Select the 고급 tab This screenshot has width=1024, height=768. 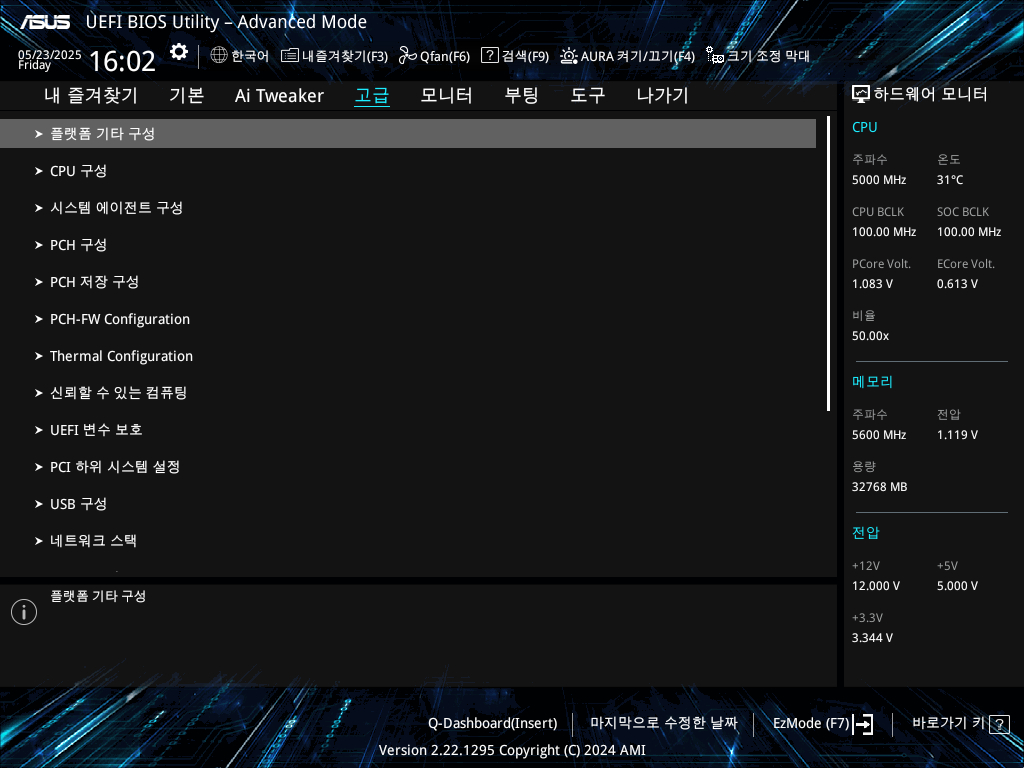click(372, 95)
